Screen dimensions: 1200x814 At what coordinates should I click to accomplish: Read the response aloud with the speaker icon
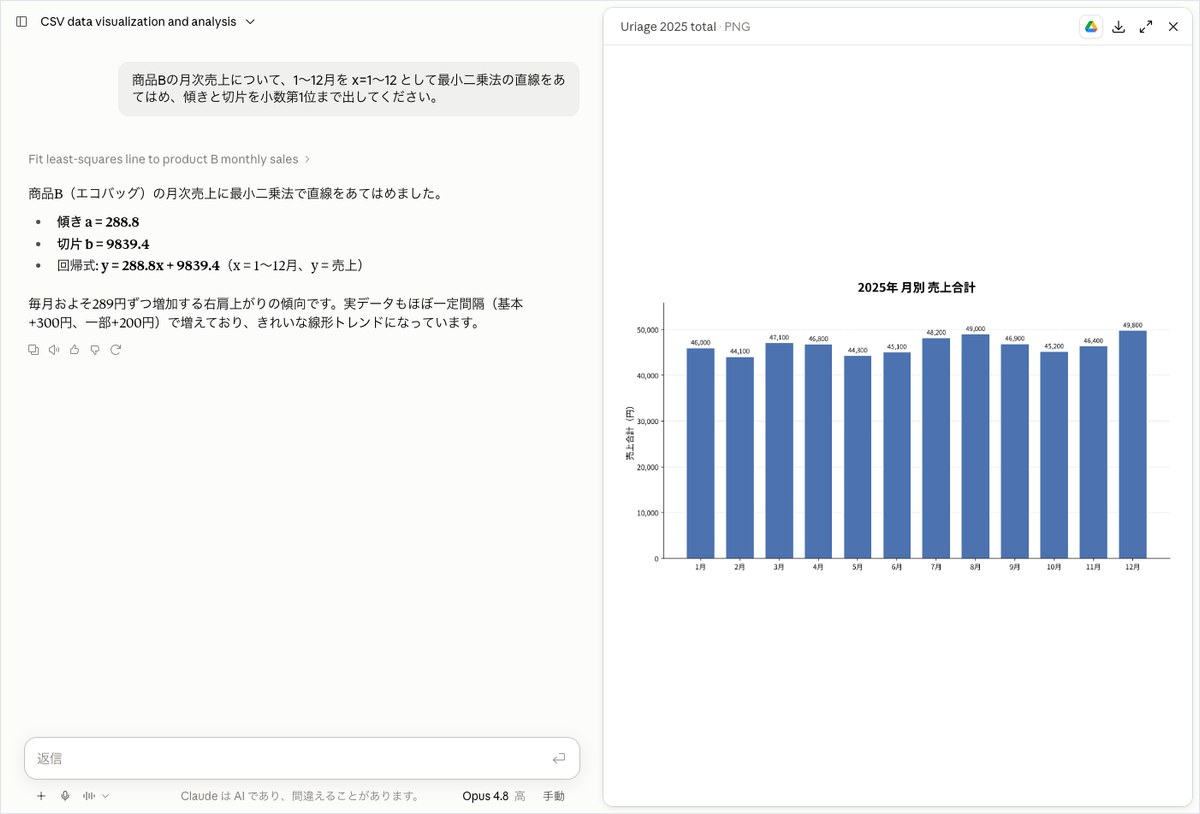[54, 349]
